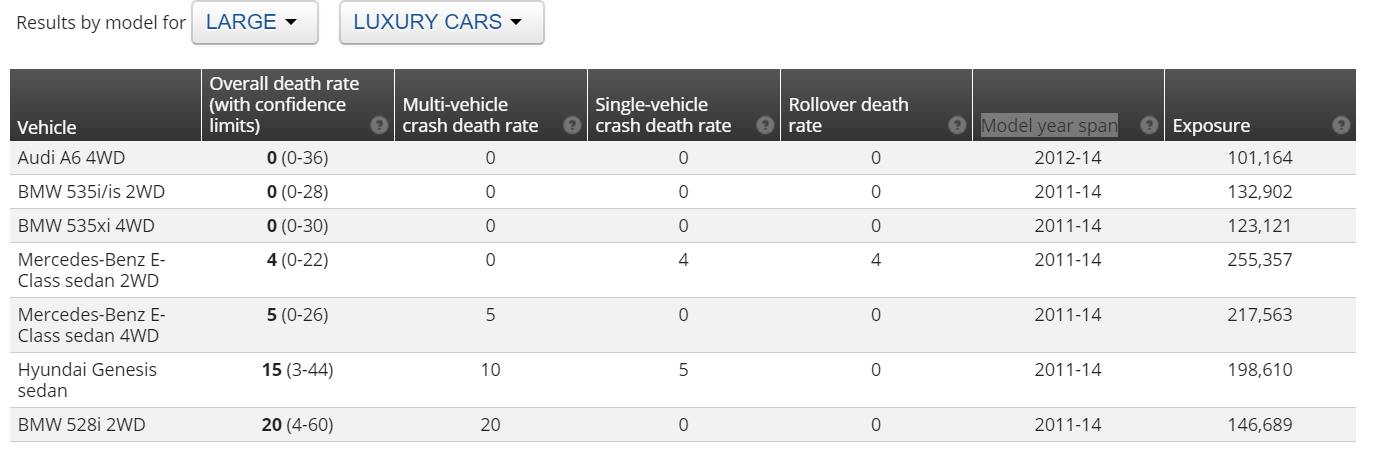Screen dimensions: 1374x465
Task: Click help icon for Multi-vehicle crash death rate
Action: [x=572, y=126]
